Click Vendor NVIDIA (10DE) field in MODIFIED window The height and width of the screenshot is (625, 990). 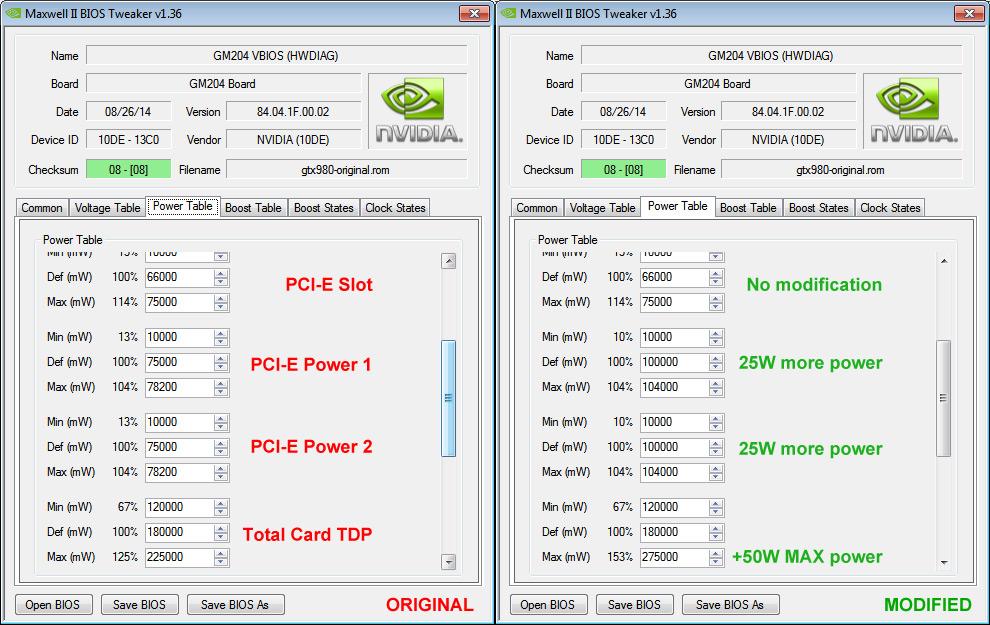point(788,140)
